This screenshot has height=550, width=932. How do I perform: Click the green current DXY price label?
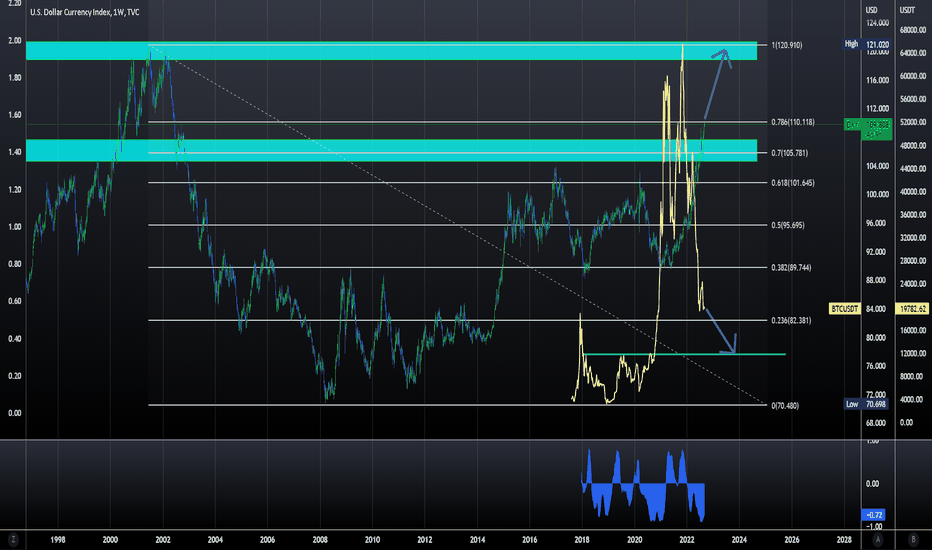(868, 128)
